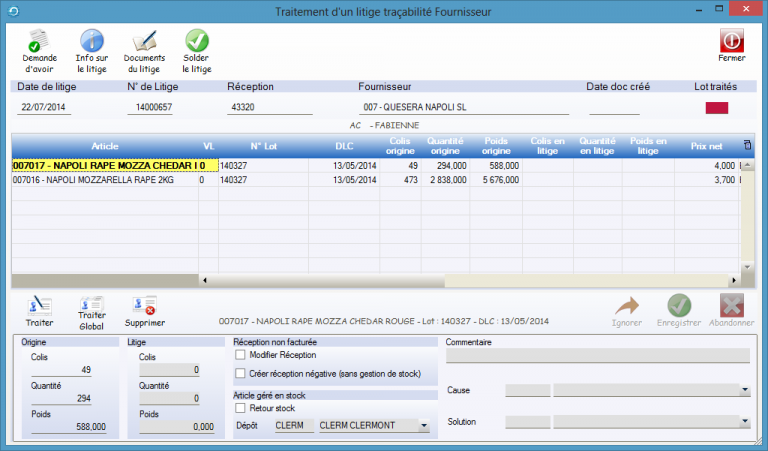Select the NAPOLI MOZZARELLA RAPE 2KG row
Image resolution: width=768 pixels, height=451 pixels.
click(x=105, y=180)
